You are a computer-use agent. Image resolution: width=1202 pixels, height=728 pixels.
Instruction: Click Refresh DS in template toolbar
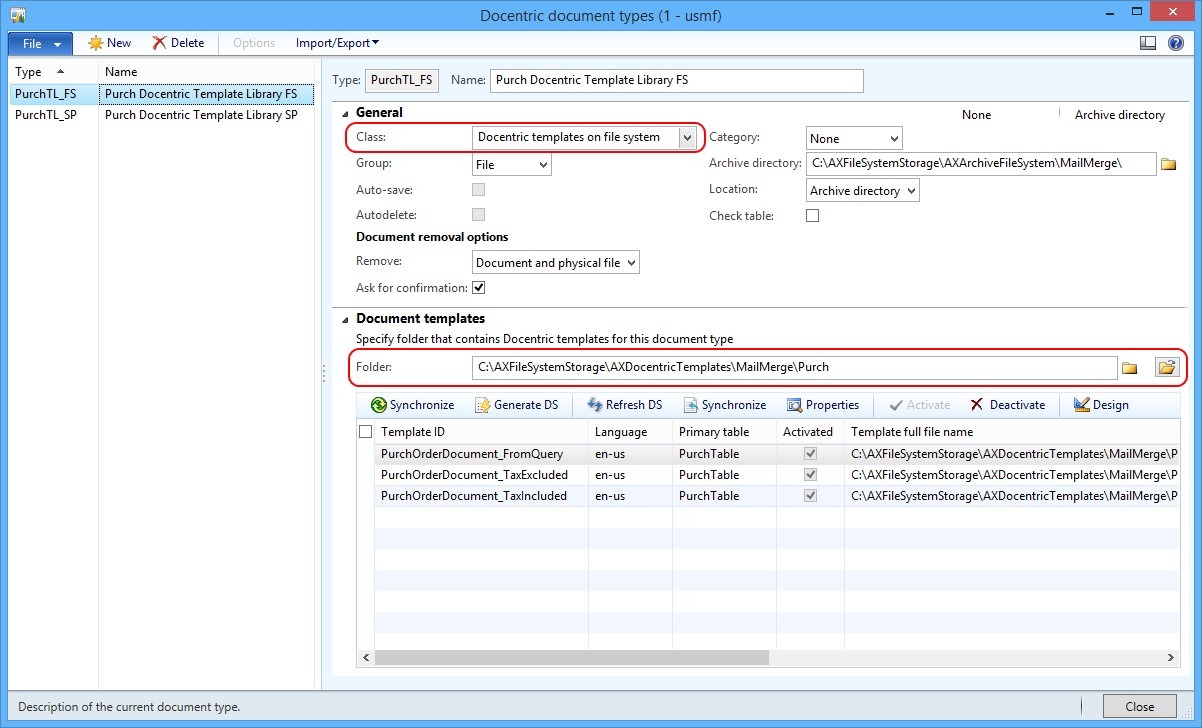(x=624, y=405)
